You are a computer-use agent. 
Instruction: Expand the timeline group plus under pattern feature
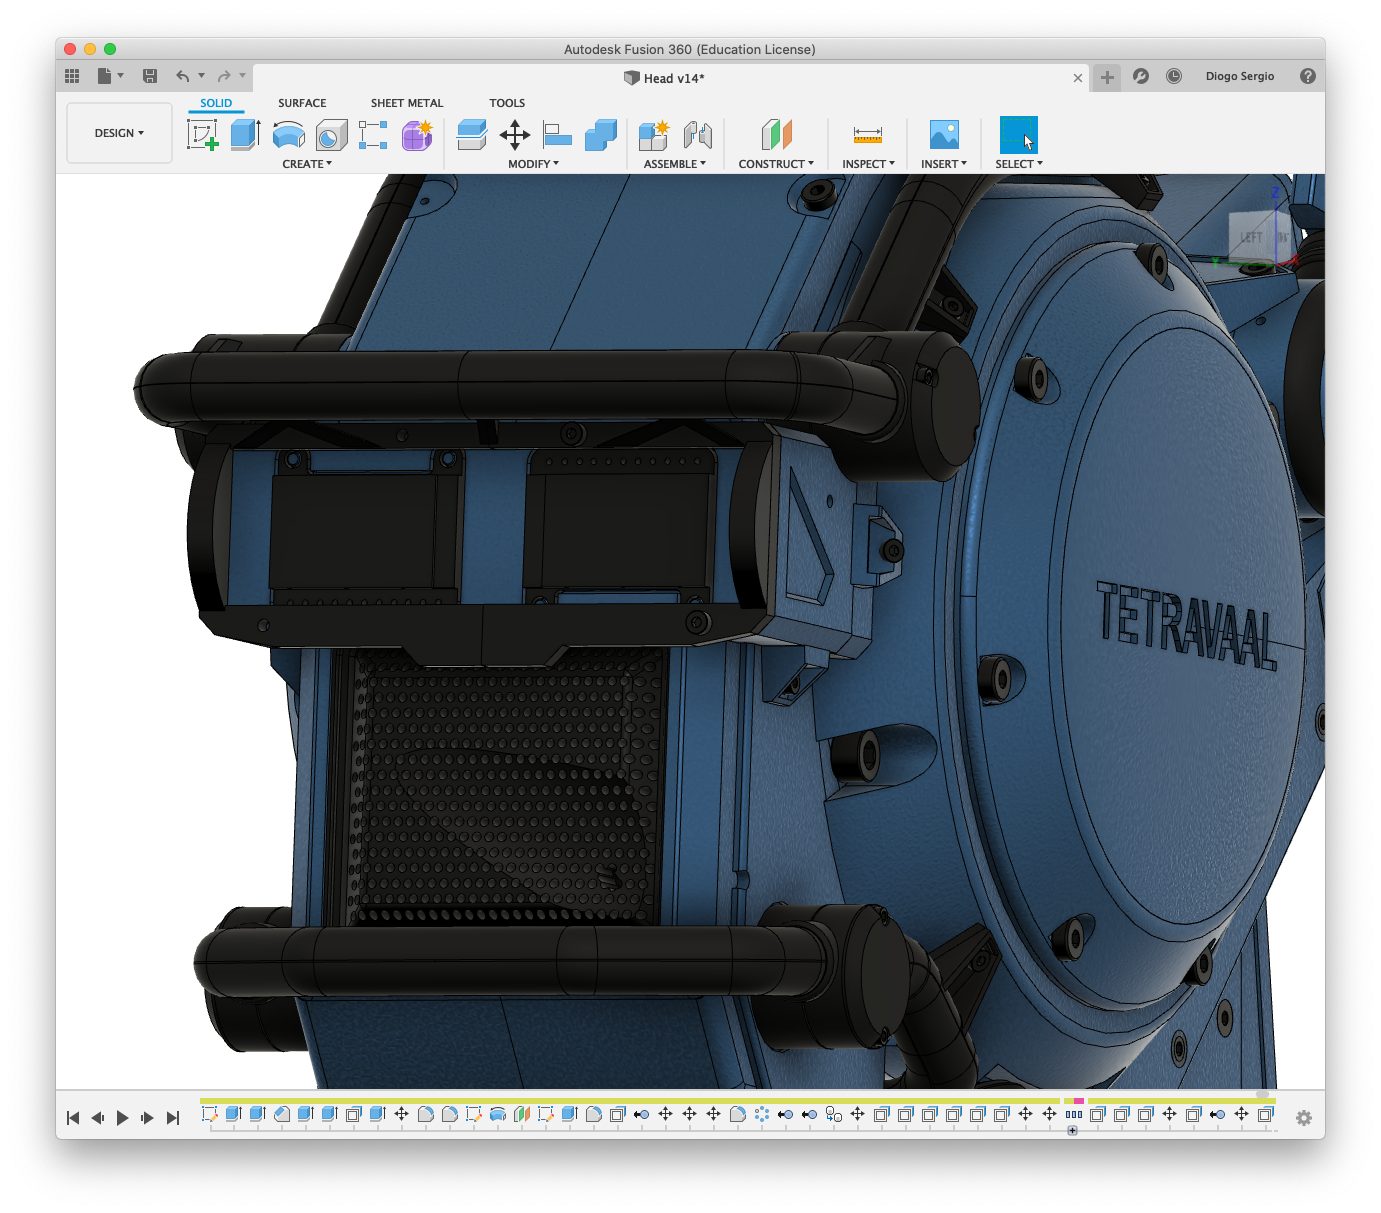(x=1072, y=1131)
